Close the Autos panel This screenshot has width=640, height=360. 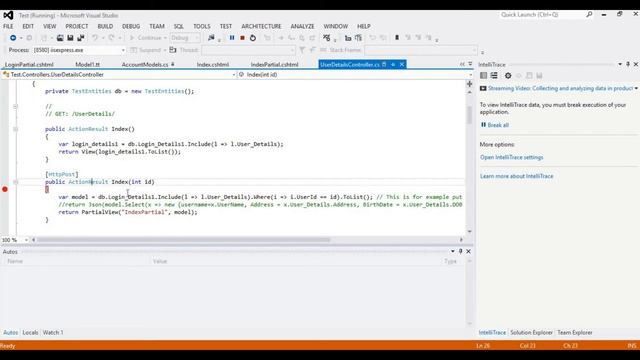point(469,251)
